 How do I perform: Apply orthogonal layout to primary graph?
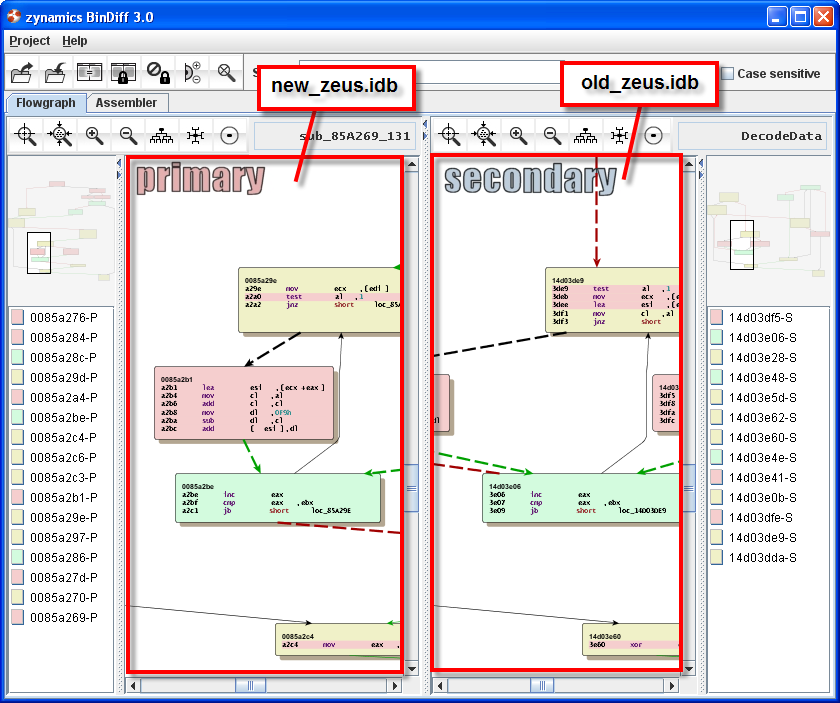(x=195, y=136)
